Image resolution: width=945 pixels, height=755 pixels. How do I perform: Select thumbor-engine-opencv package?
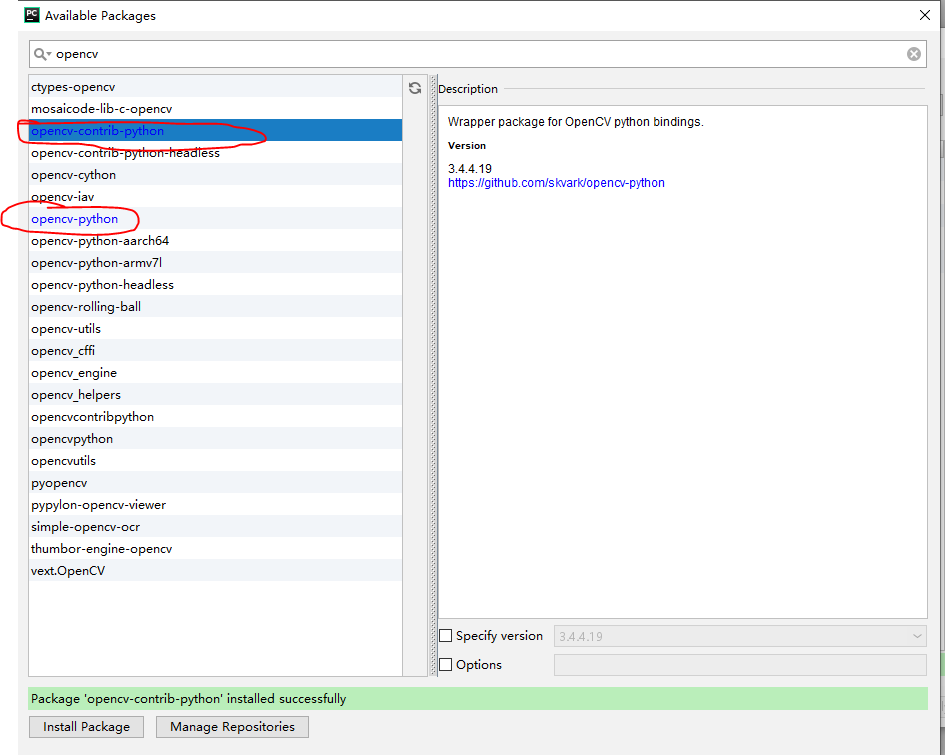(x=215, y=549)
